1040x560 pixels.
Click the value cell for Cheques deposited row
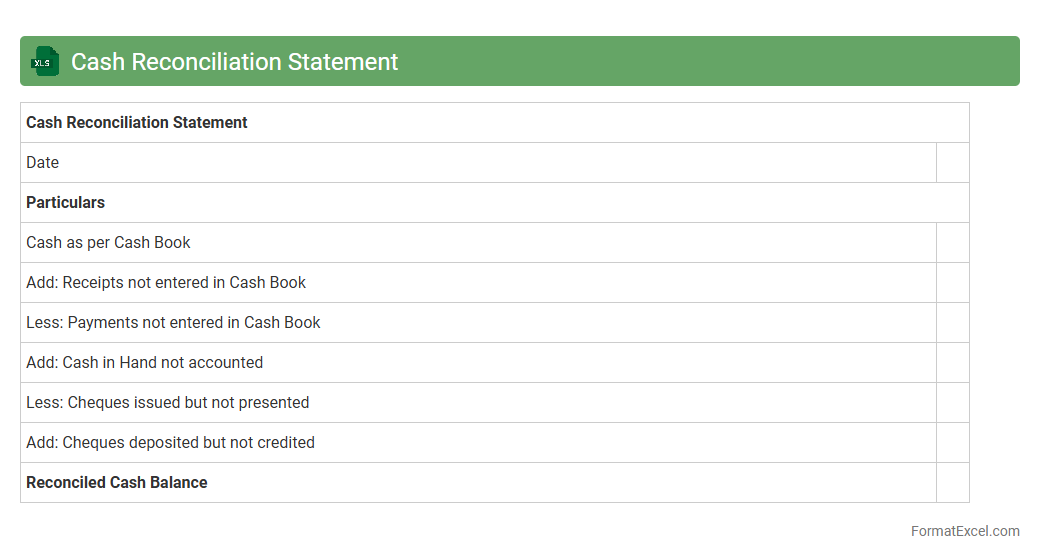[x=952, y=443]
